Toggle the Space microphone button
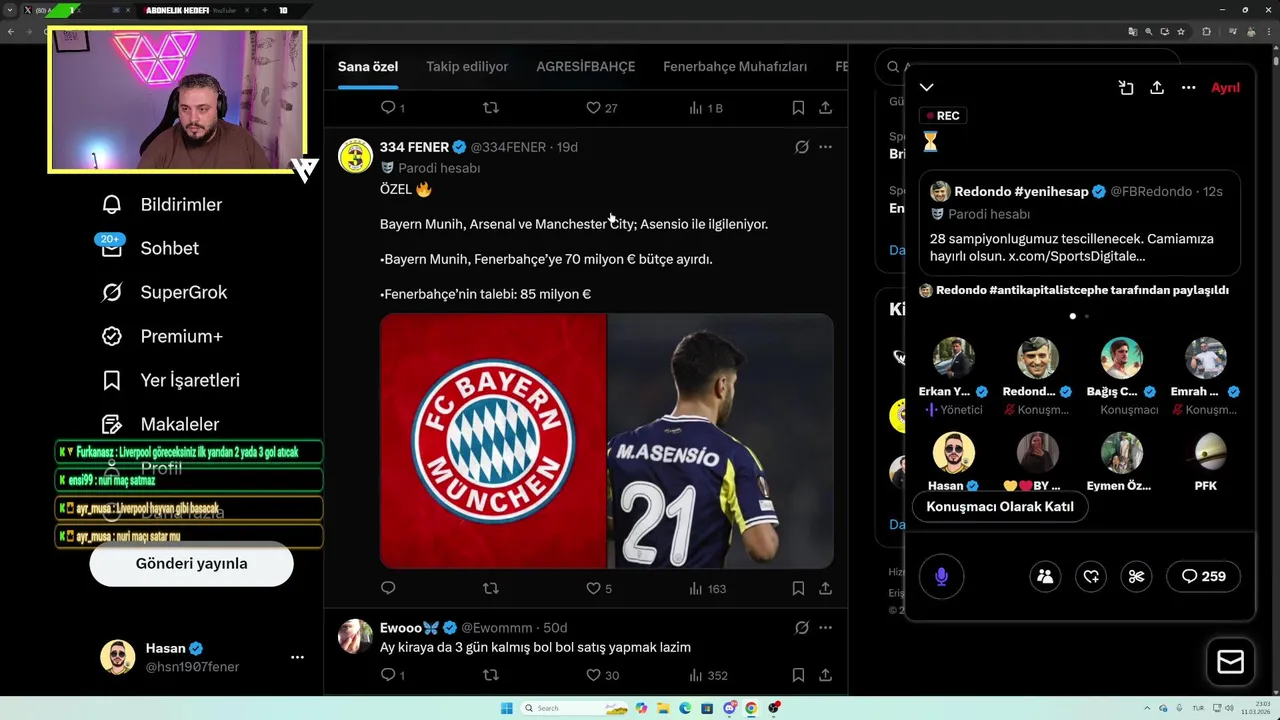Screen dimensions: 1280x720 point(941,576)
